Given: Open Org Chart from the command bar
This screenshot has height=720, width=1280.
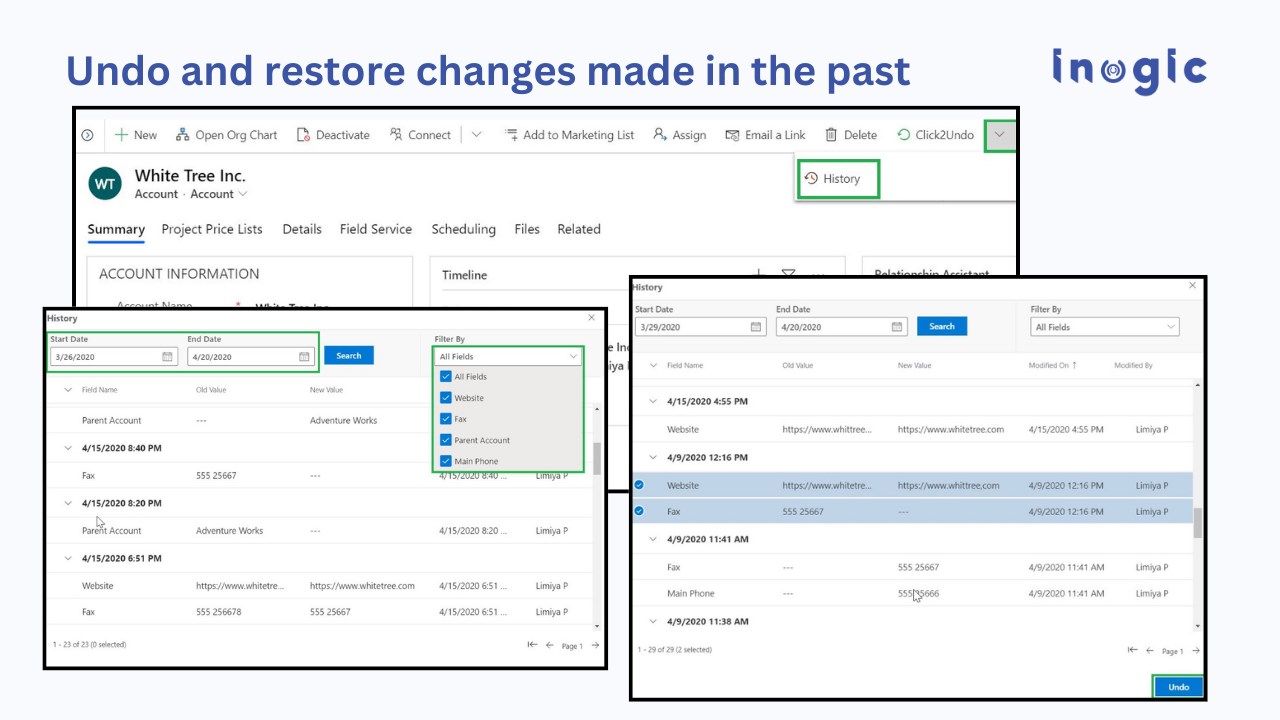Looking at the screenshot, I should pos(226,135).
